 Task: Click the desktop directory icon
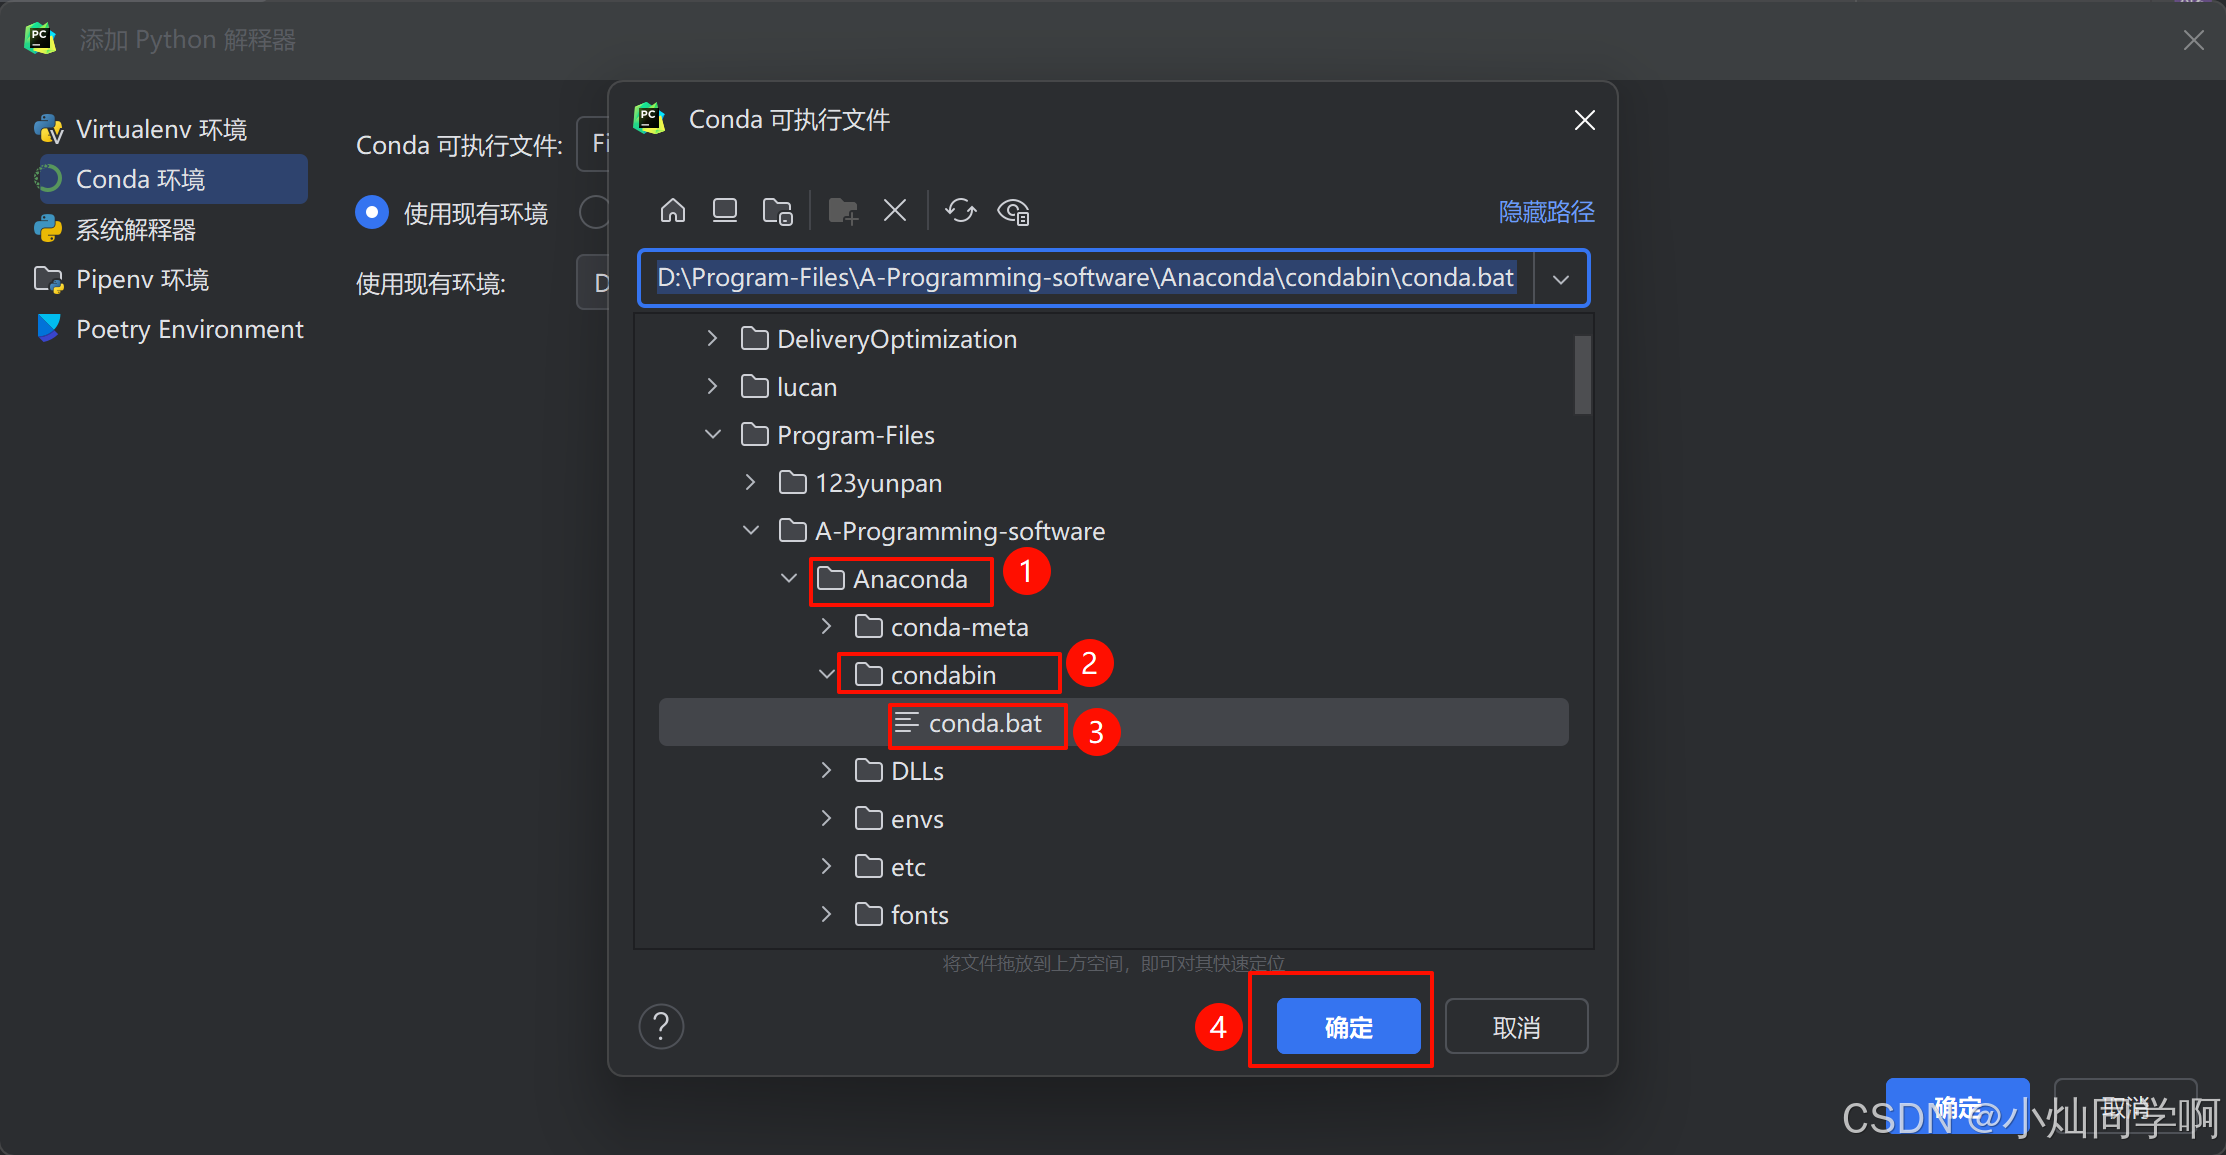[725, 211]
